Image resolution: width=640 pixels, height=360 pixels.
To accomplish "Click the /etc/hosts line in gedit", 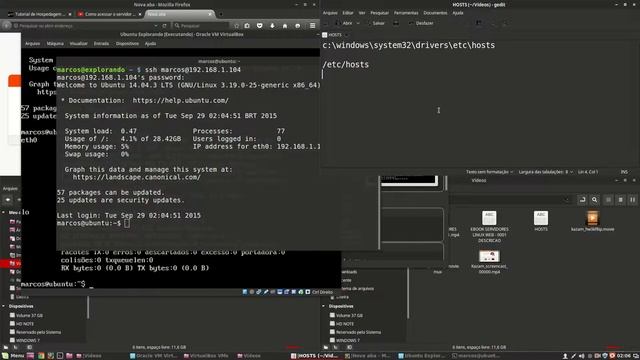I will 345,64.
